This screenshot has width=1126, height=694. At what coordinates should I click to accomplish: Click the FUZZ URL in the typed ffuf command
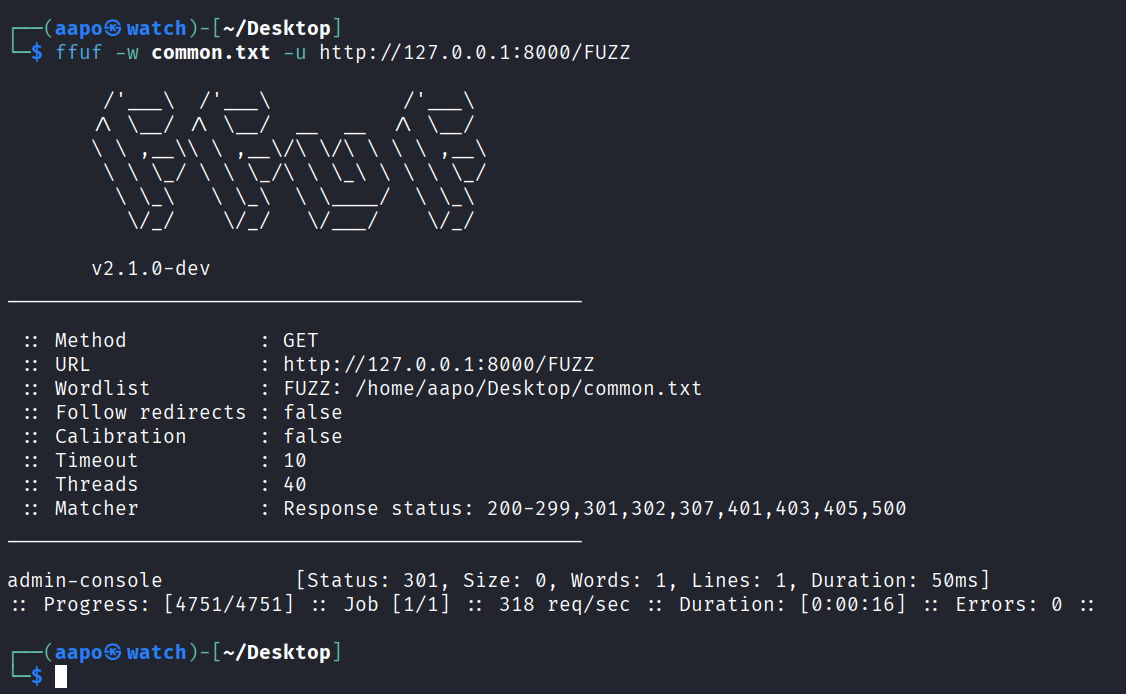(475, 53)
